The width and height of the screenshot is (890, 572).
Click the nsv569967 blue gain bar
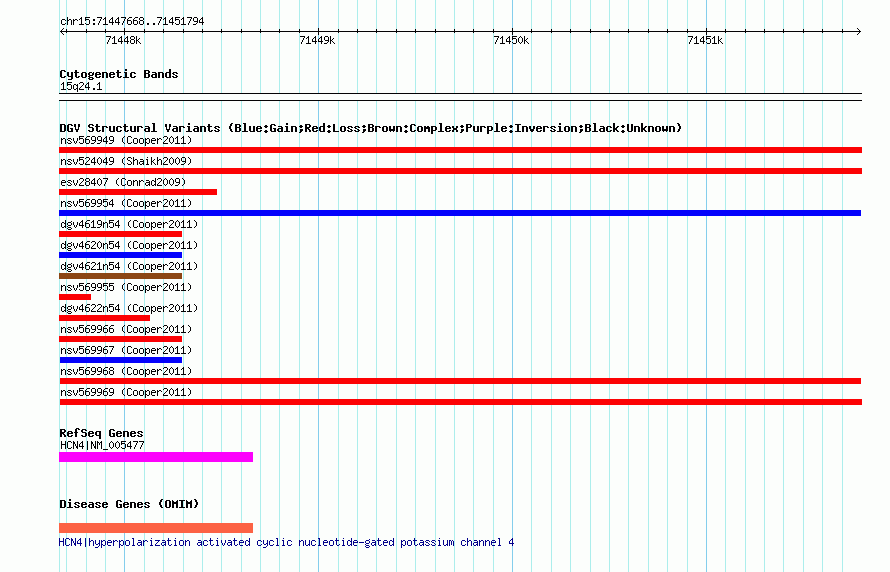[120, 360]
